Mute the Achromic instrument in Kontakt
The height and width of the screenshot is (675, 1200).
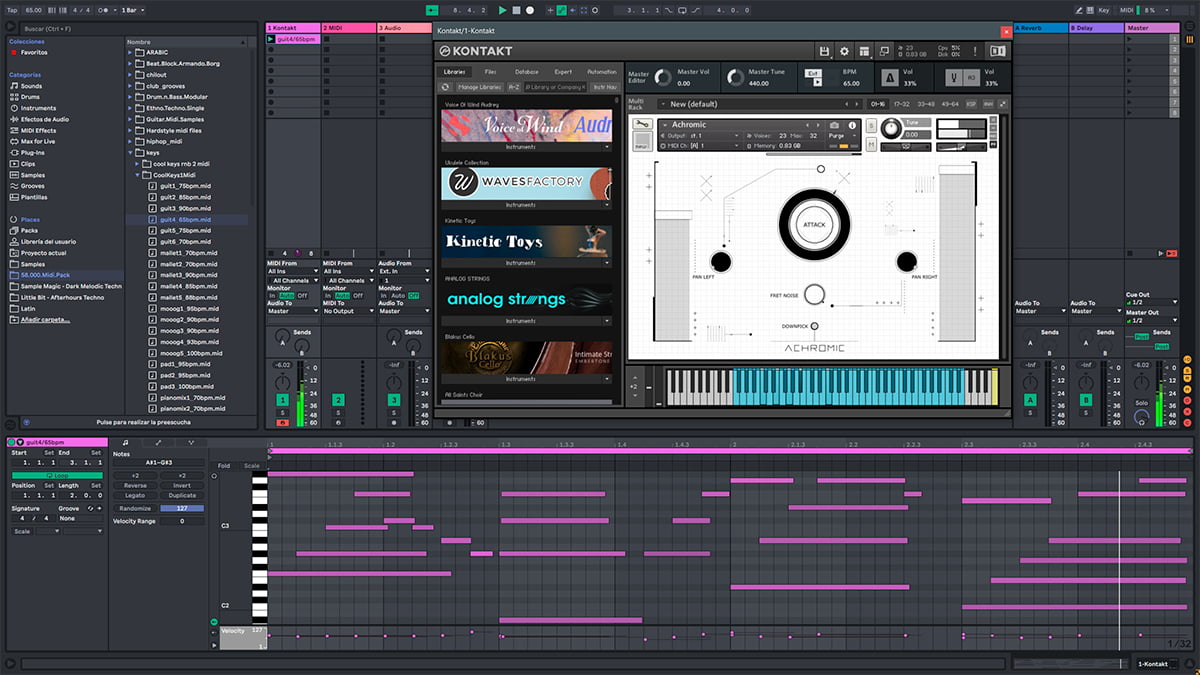870,145
